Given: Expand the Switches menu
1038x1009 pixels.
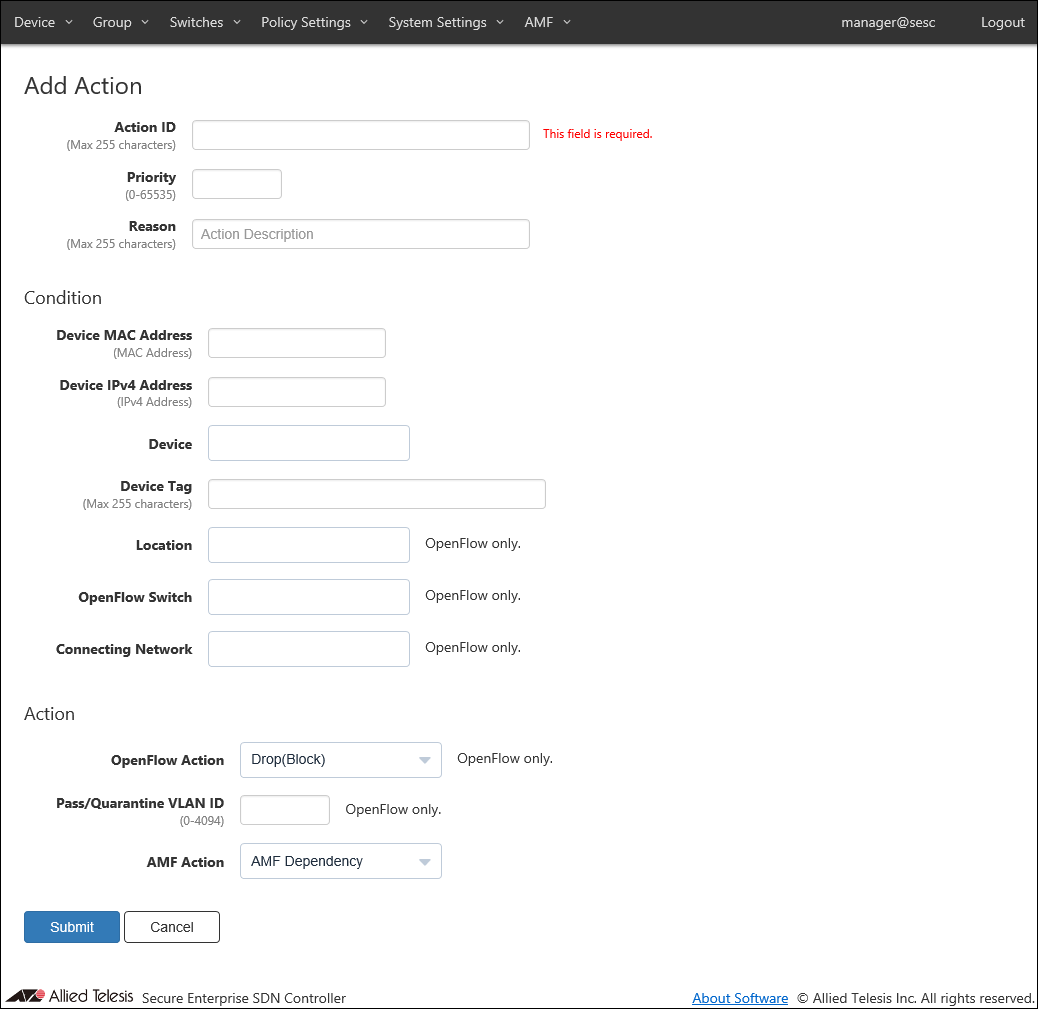Looking at the screenshot, I should click(x=205, y=22).
